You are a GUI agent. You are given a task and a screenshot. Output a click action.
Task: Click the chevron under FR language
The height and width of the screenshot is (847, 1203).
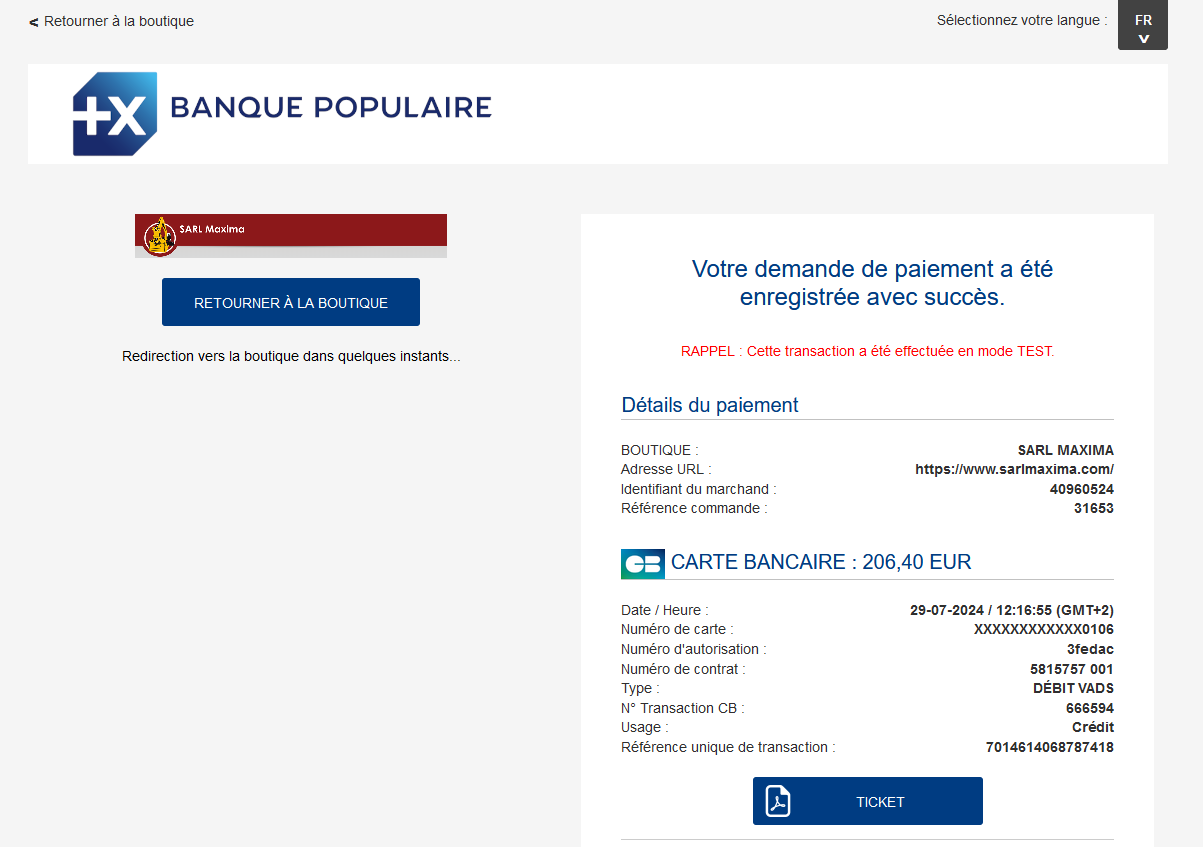(1144, 39)
